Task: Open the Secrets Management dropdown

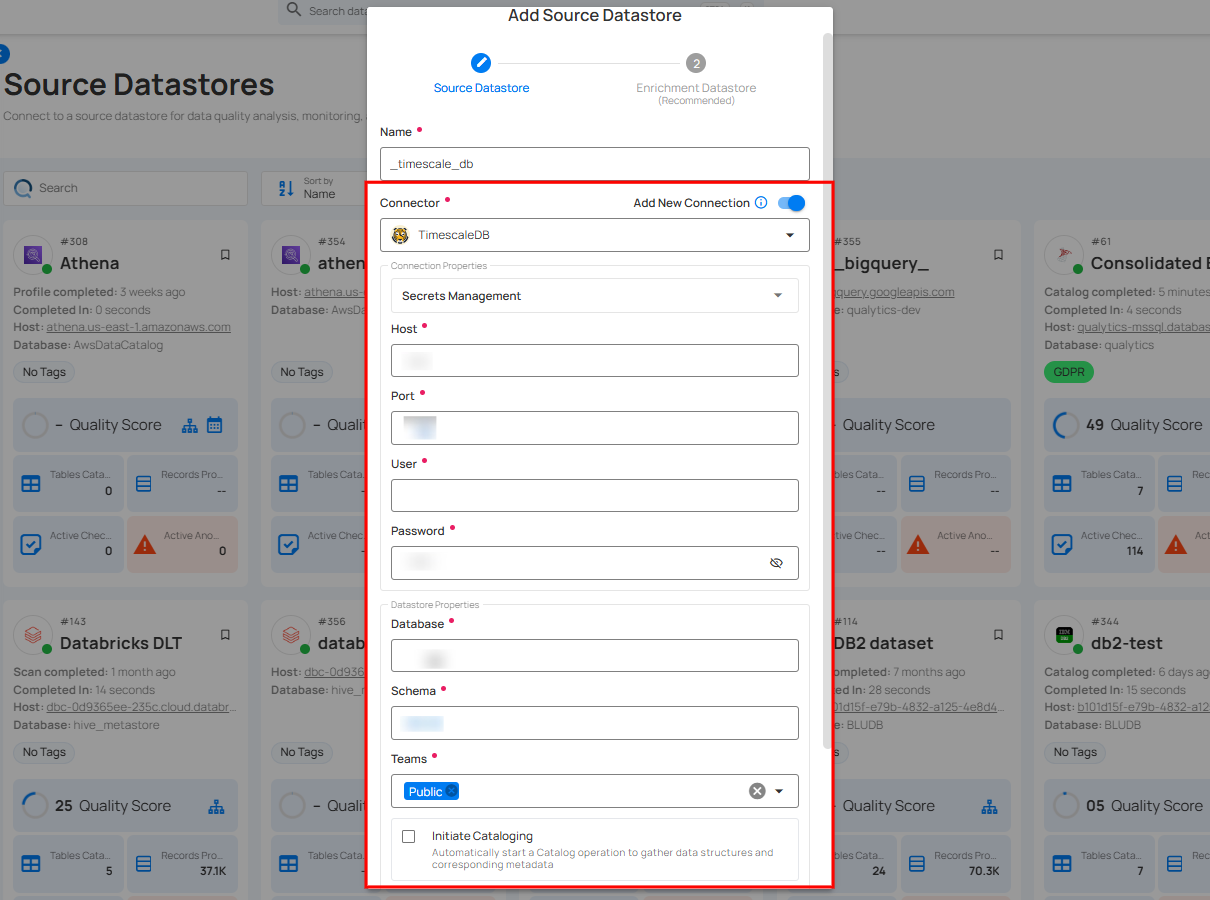Action: (594, 295)
